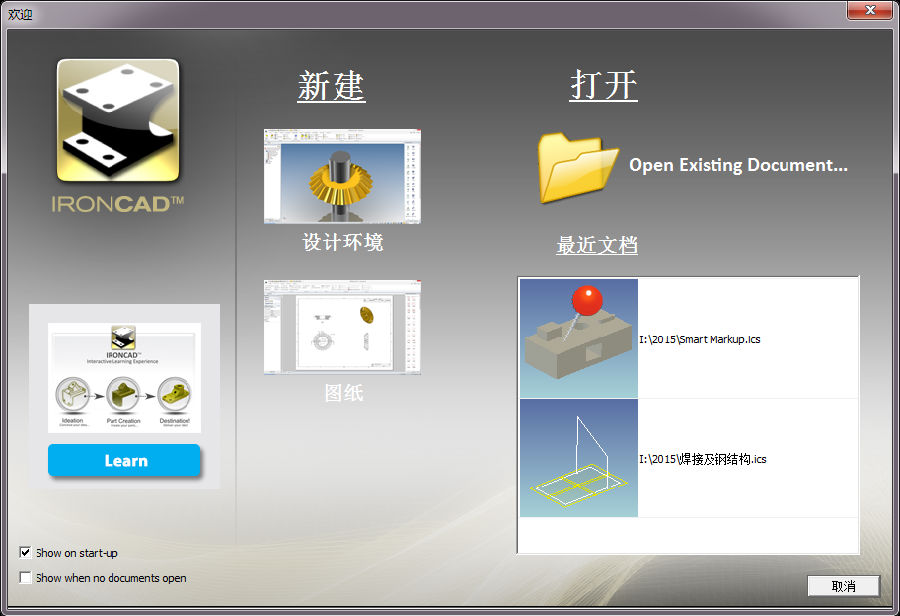This screenshot has height=616, width=900.
Task: Enable Show when no documents open
Action: click(x=25, y=577)
